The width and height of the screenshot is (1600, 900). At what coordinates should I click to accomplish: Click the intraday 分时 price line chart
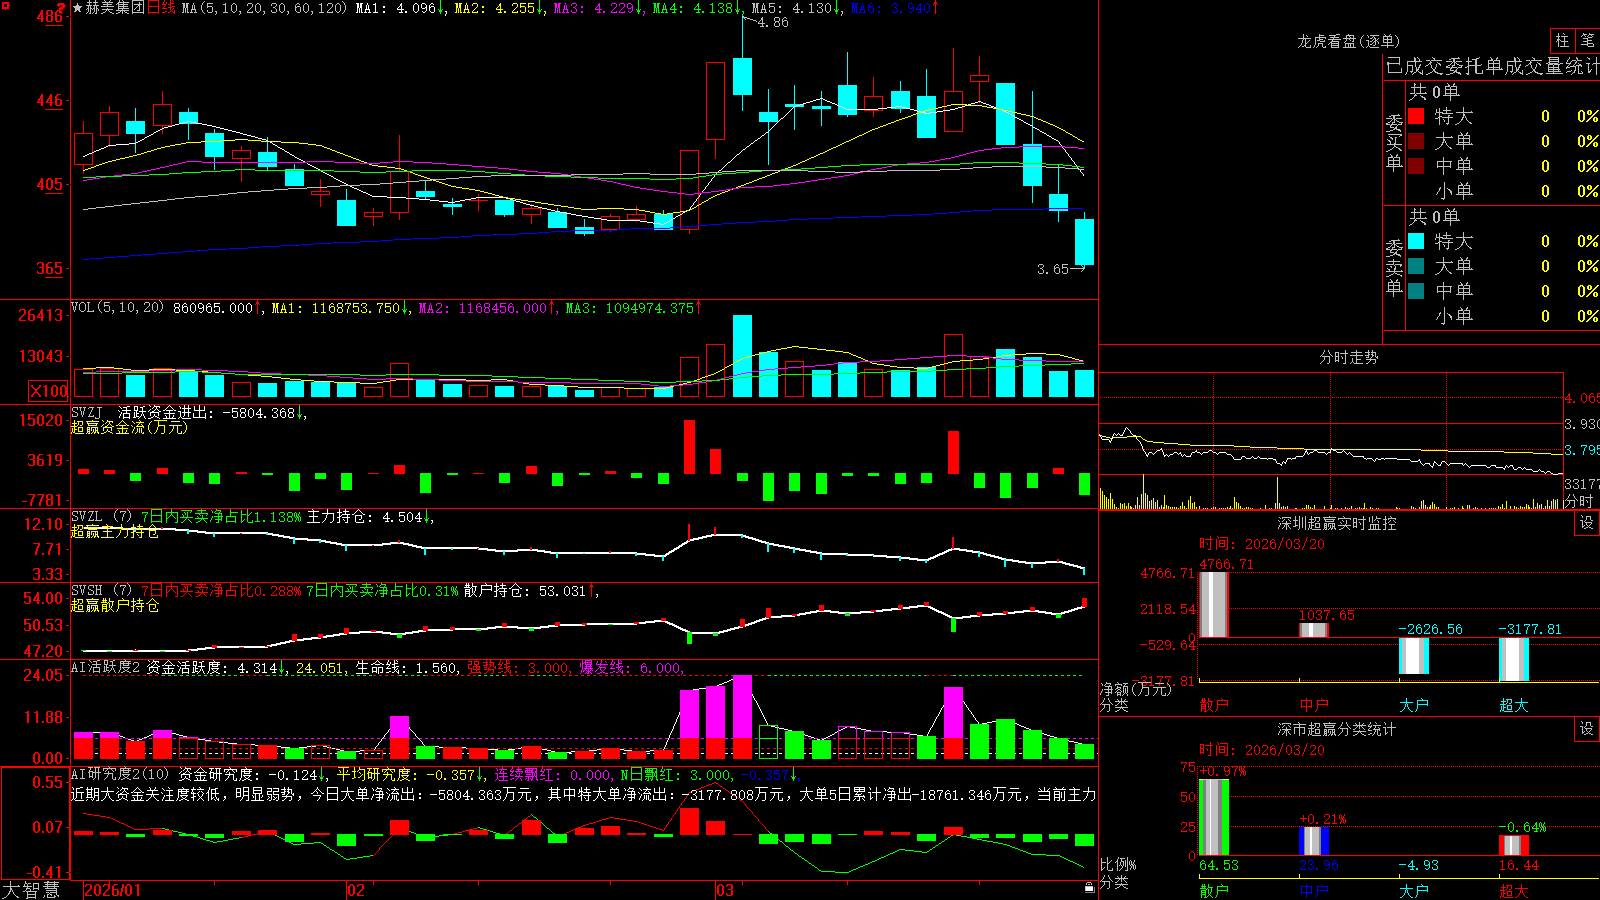coord(1331,451)
